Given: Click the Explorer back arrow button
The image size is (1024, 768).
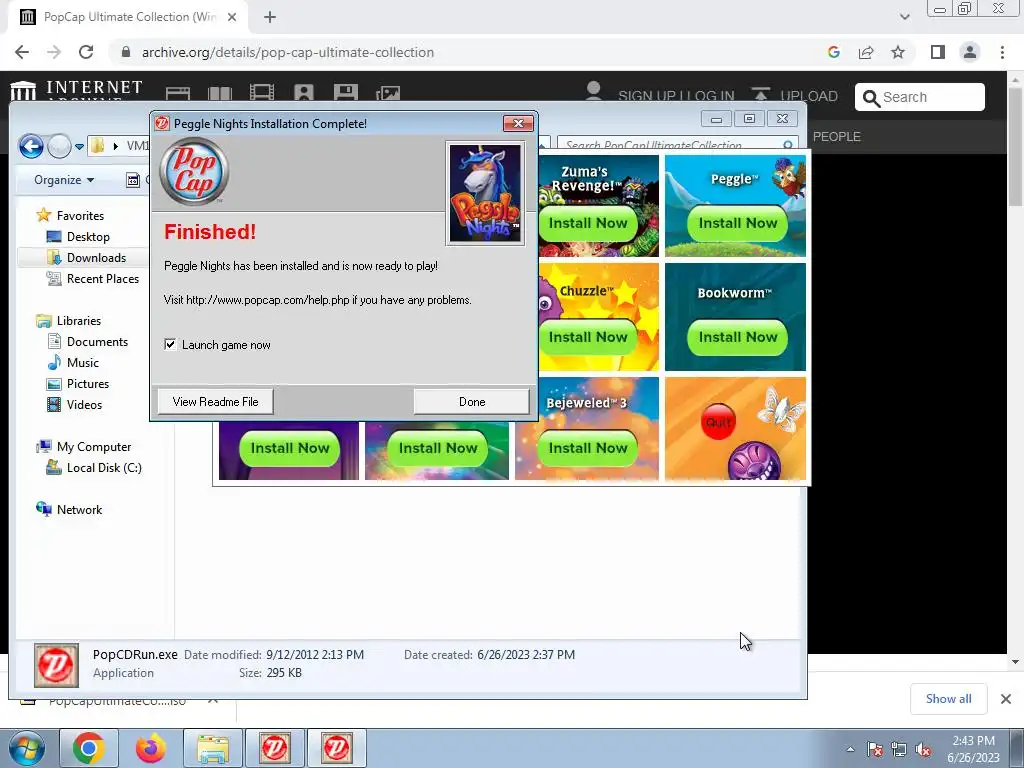Looking at the screenshot, I should tap(31, 146).
